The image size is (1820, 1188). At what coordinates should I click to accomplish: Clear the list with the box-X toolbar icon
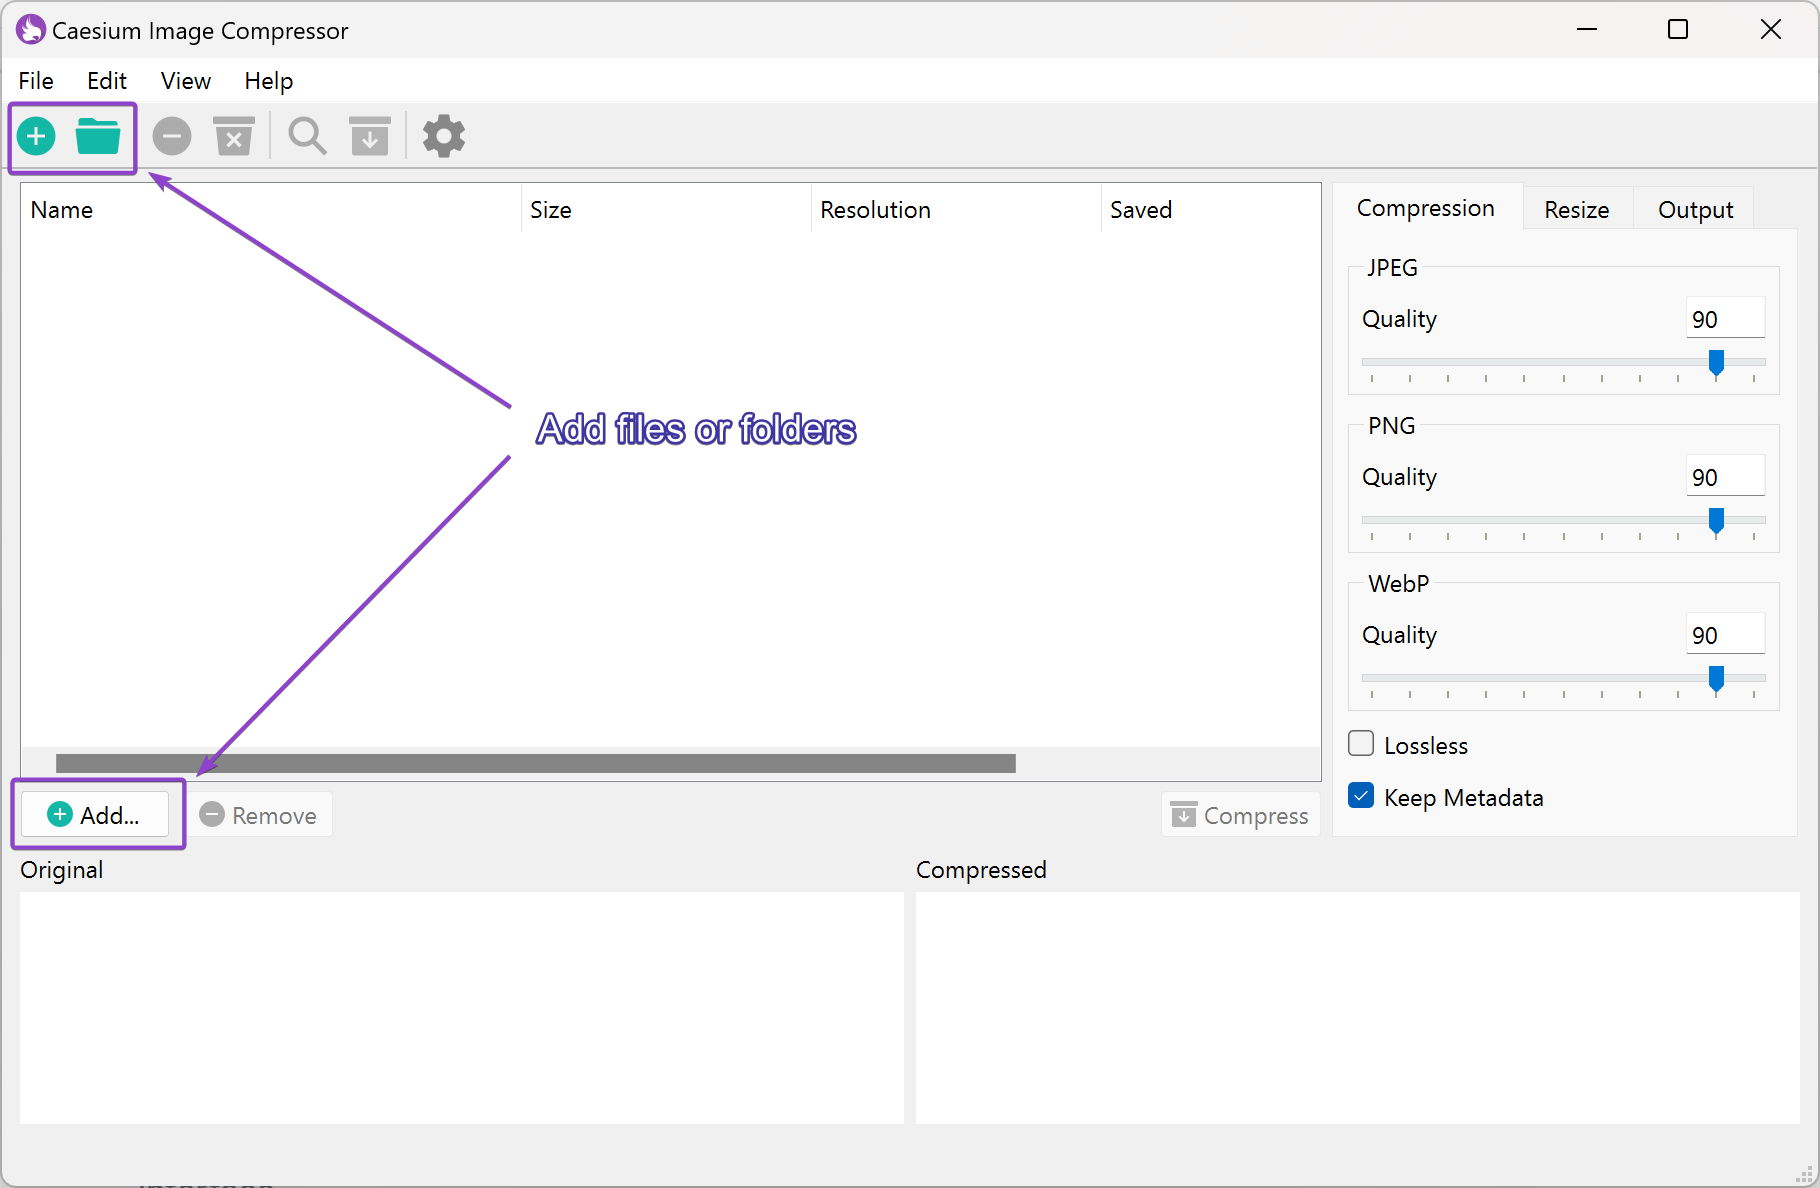(234, 136)
